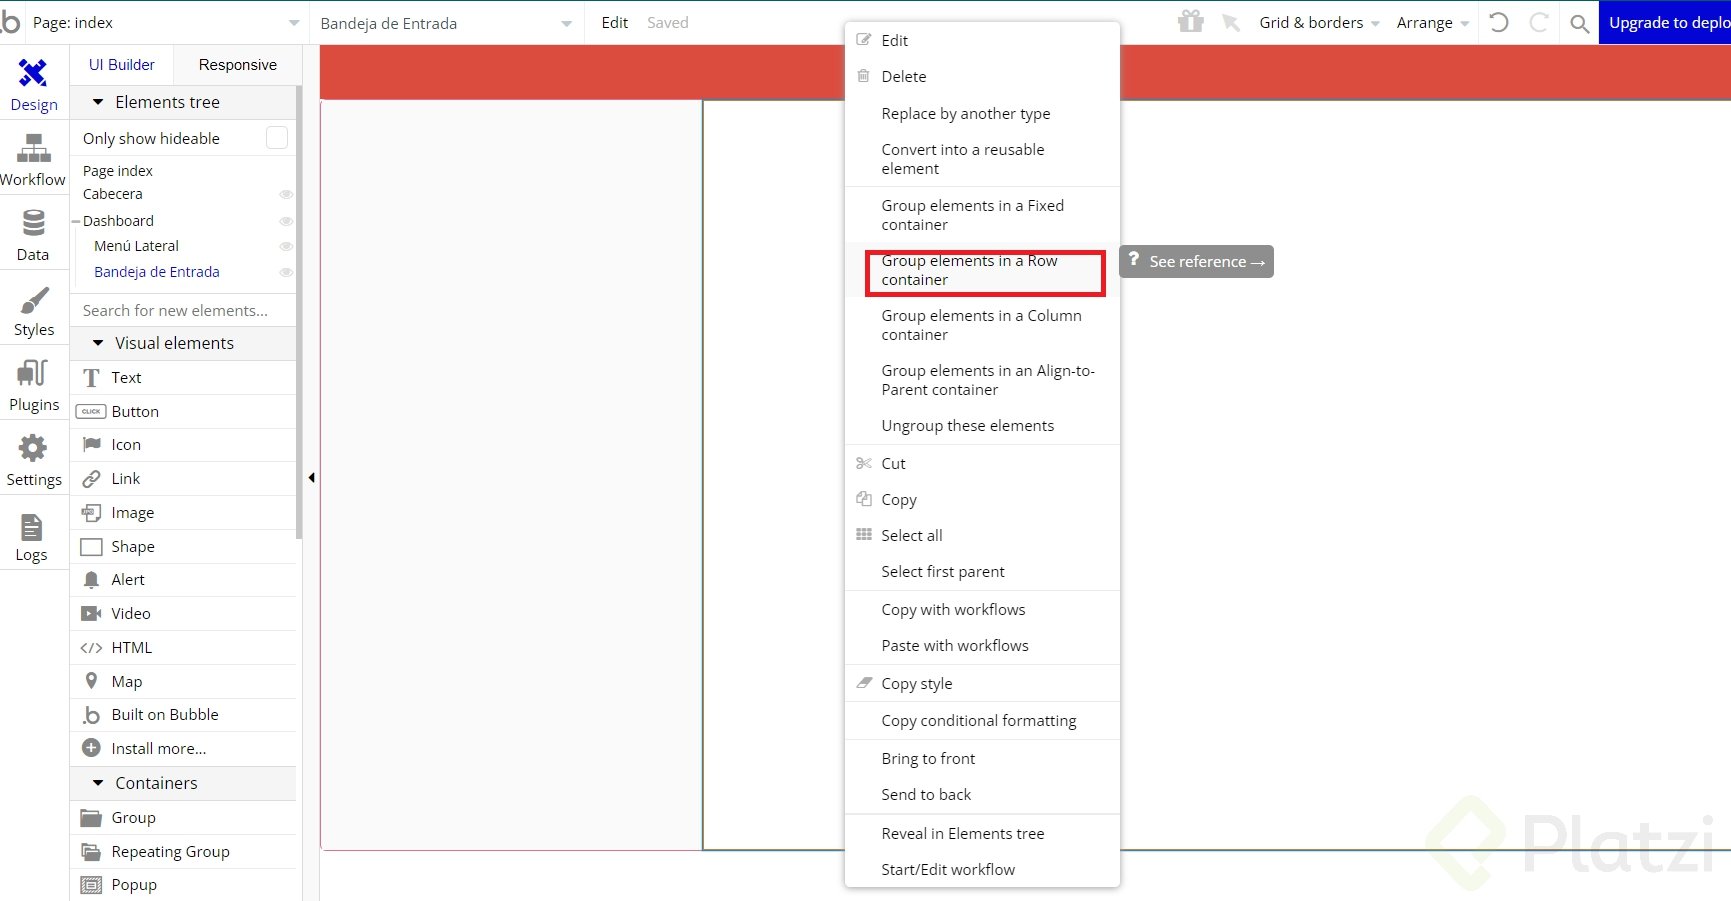Select Bandeja de Entrada in elements tree
Screen dimensions: 1731x901
click(x=157, y=272)
